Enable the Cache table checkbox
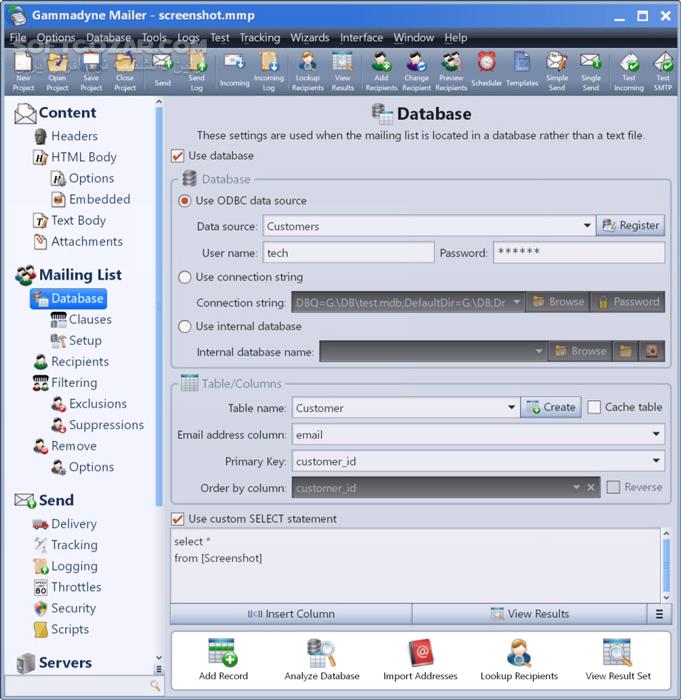The image size is (681, 700). (593, 407)
